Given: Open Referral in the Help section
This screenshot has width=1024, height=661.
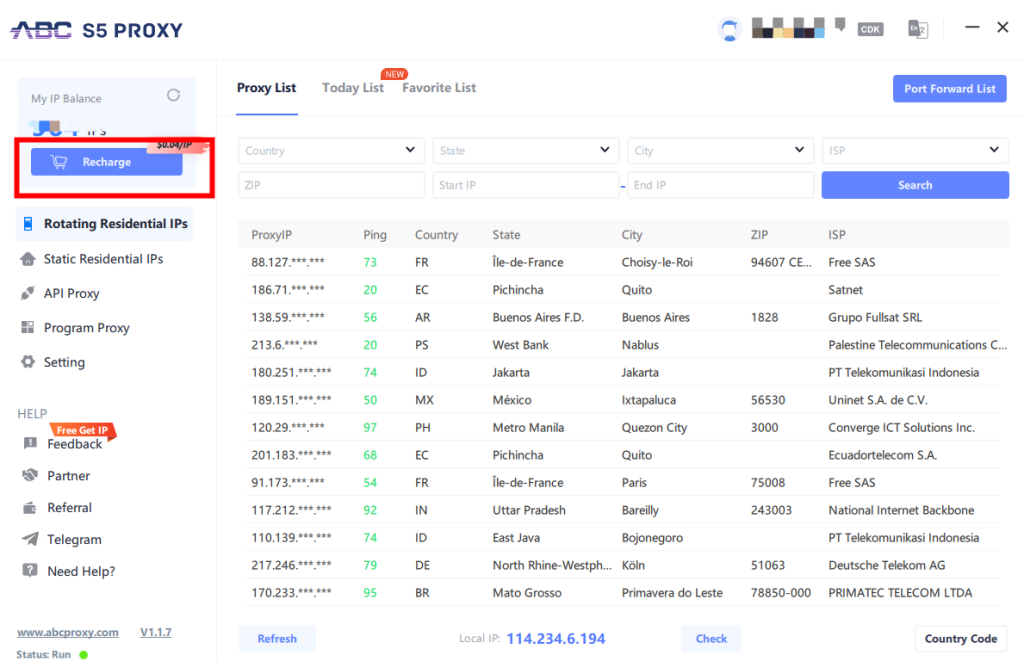Looking at the screenshot, I should tap(69, 508).
